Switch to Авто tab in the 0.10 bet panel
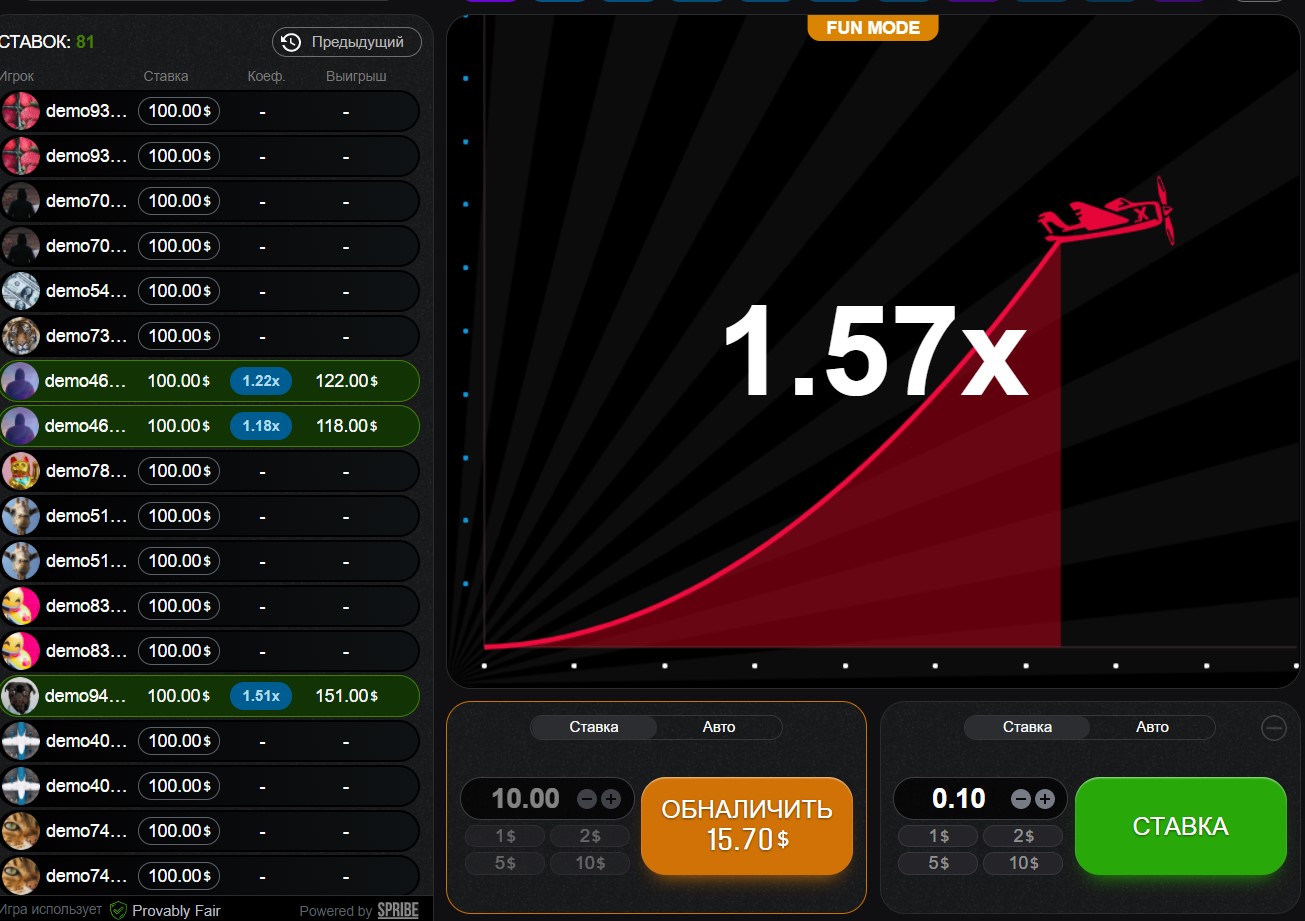1305x921 pixels. tap(1152, 727)
